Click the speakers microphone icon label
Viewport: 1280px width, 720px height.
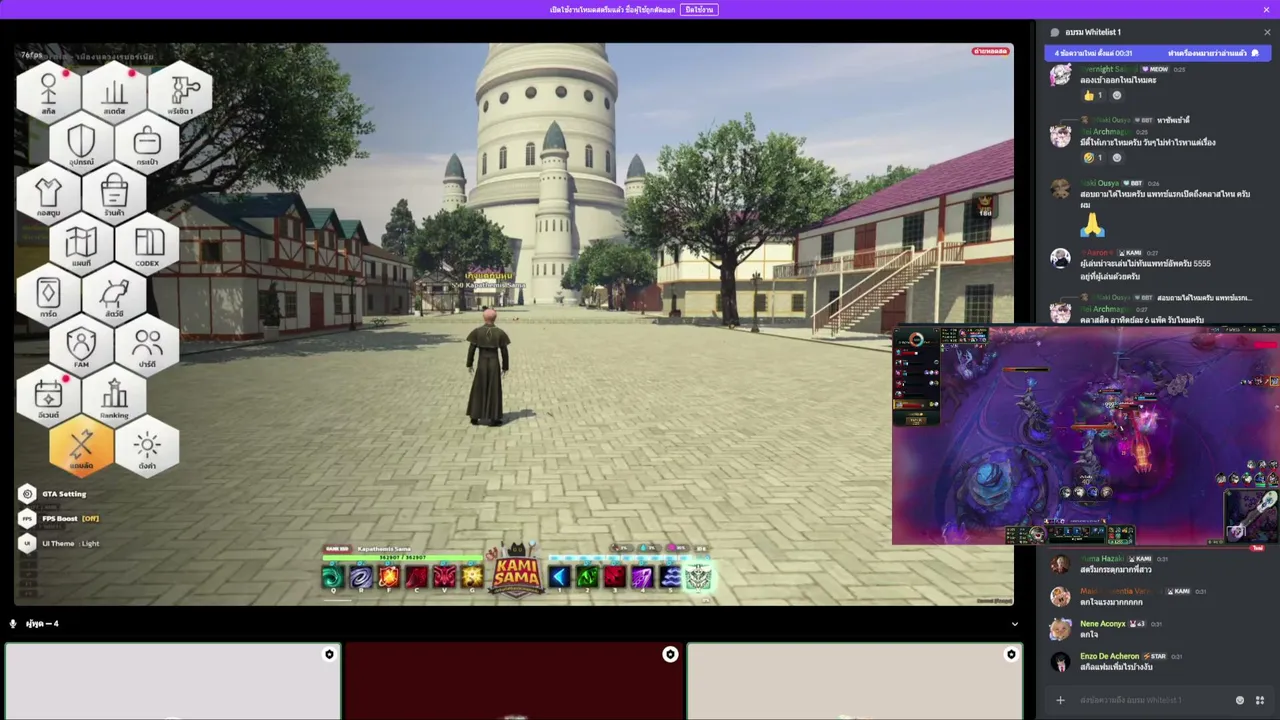(x=13, y=624)
